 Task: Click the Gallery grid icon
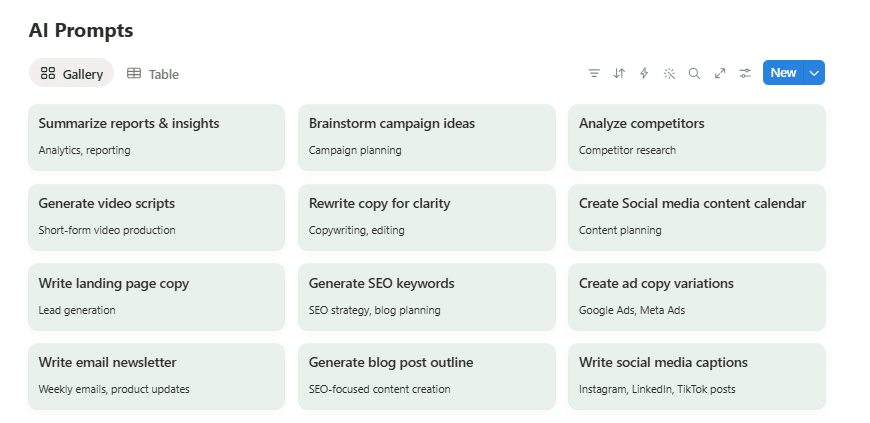click(48, 73)
